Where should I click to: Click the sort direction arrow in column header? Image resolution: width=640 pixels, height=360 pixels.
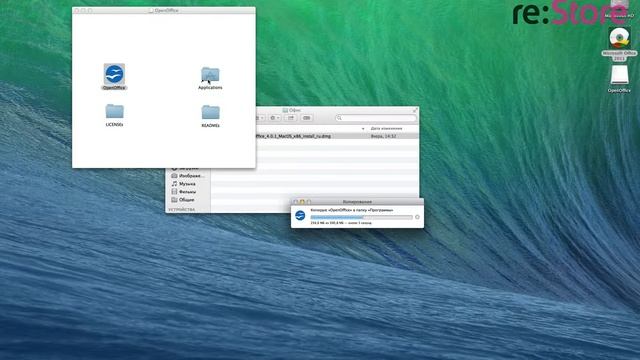pos(363,129)
